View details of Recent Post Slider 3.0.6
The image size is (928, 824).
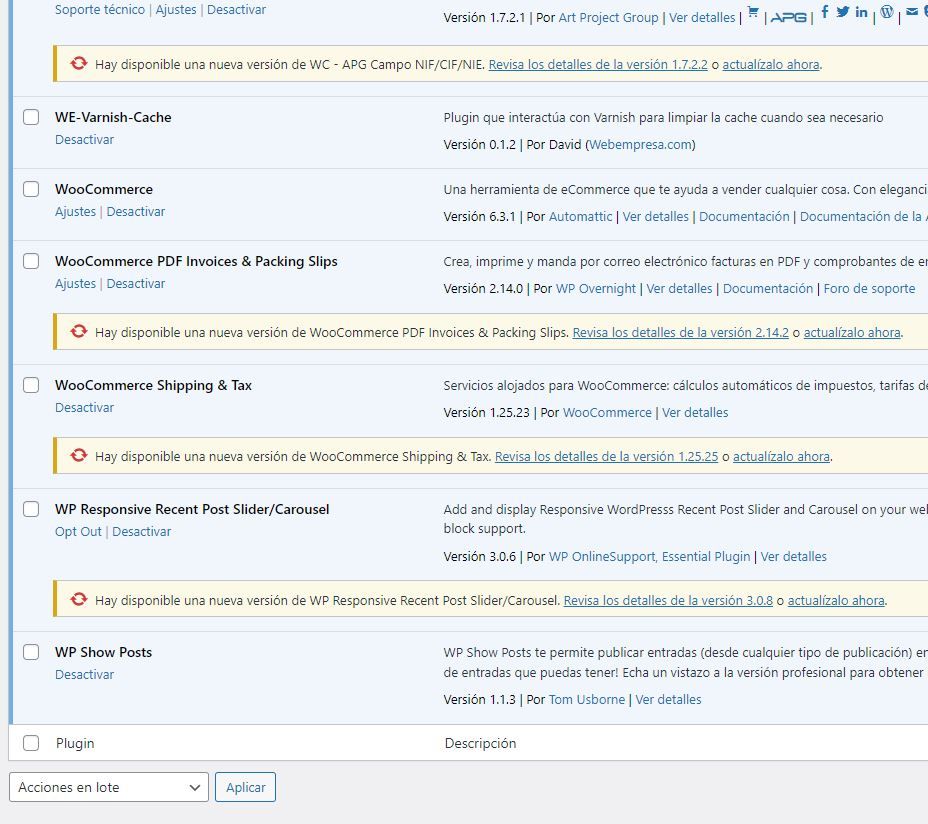pyautogui.click(x=794, y=556)
